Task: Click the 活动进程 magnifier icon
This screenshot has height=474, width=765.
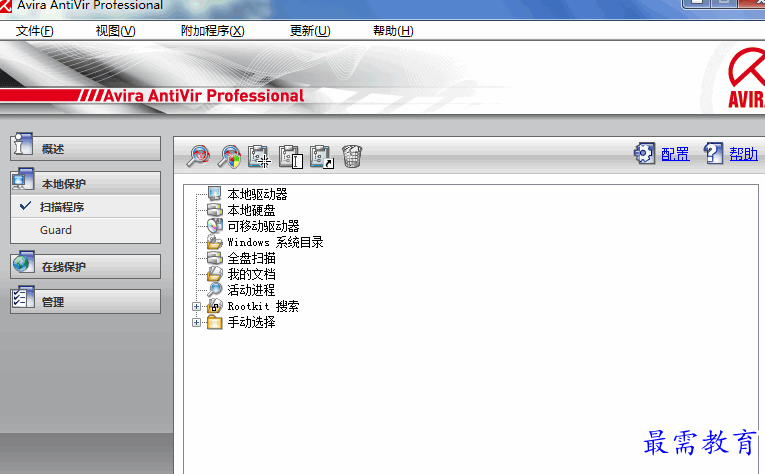Action: click(x=215, y=290)
